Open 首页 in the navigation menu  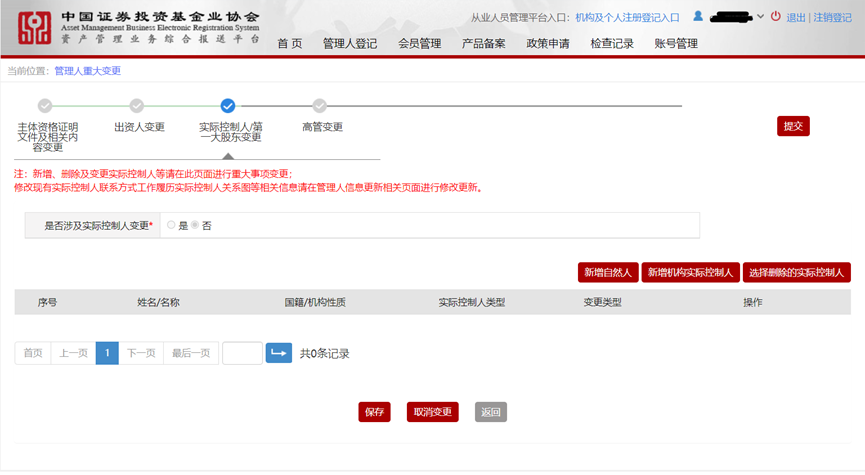click(290, 44)
